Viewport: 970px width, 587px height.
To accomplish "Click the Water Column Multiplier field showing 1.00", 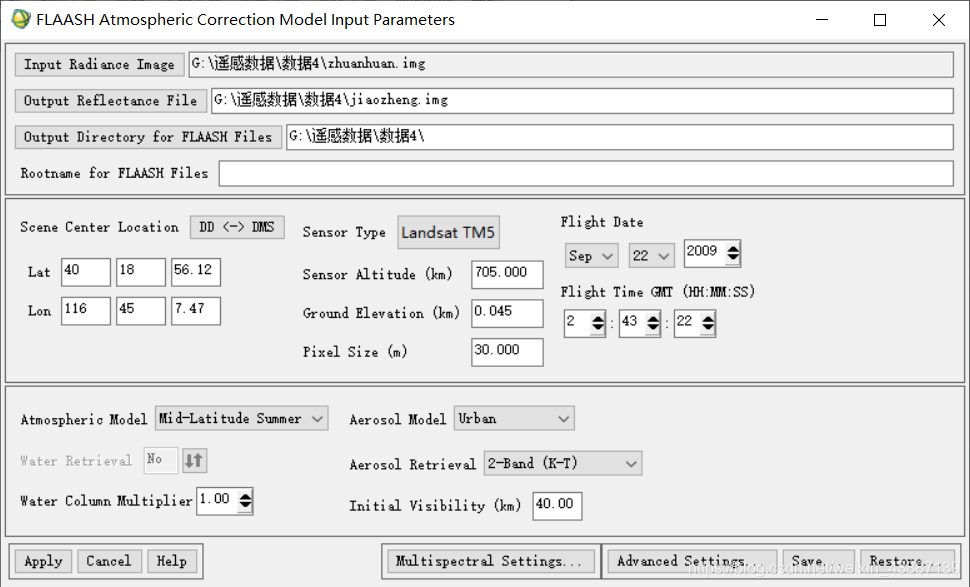I will (x=217, y=500).
